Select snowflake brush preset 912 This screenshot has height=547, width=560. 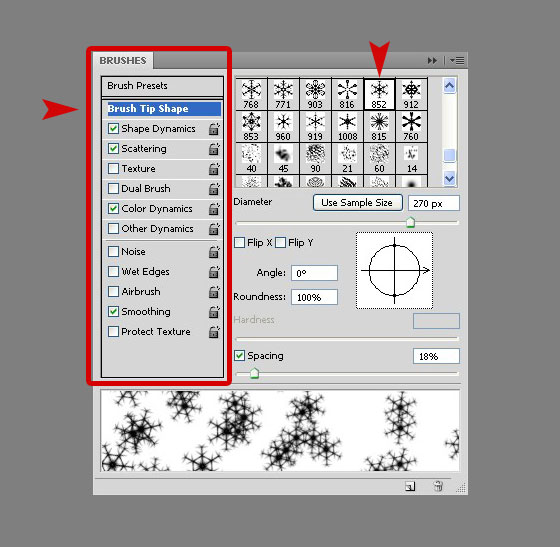(411, 94)
